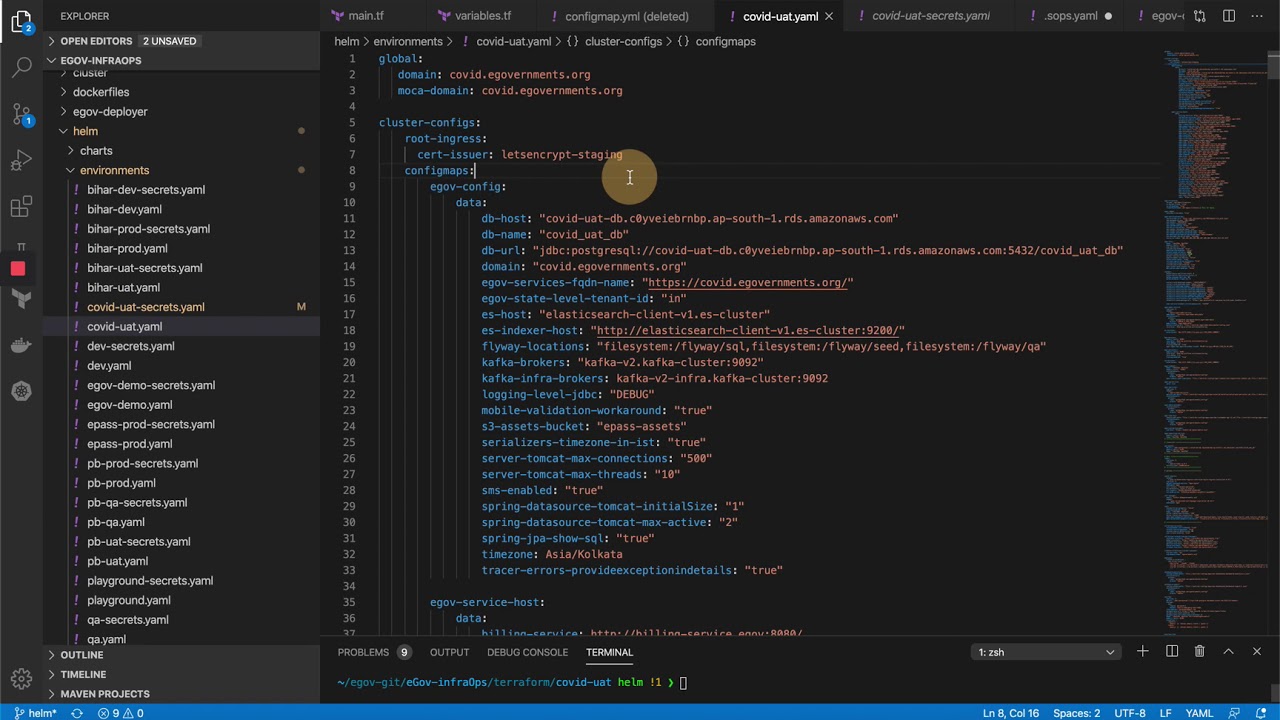Synchronize changes from the status bar
This screenshot has width=1280, height=720.
(x=77, y=713)
